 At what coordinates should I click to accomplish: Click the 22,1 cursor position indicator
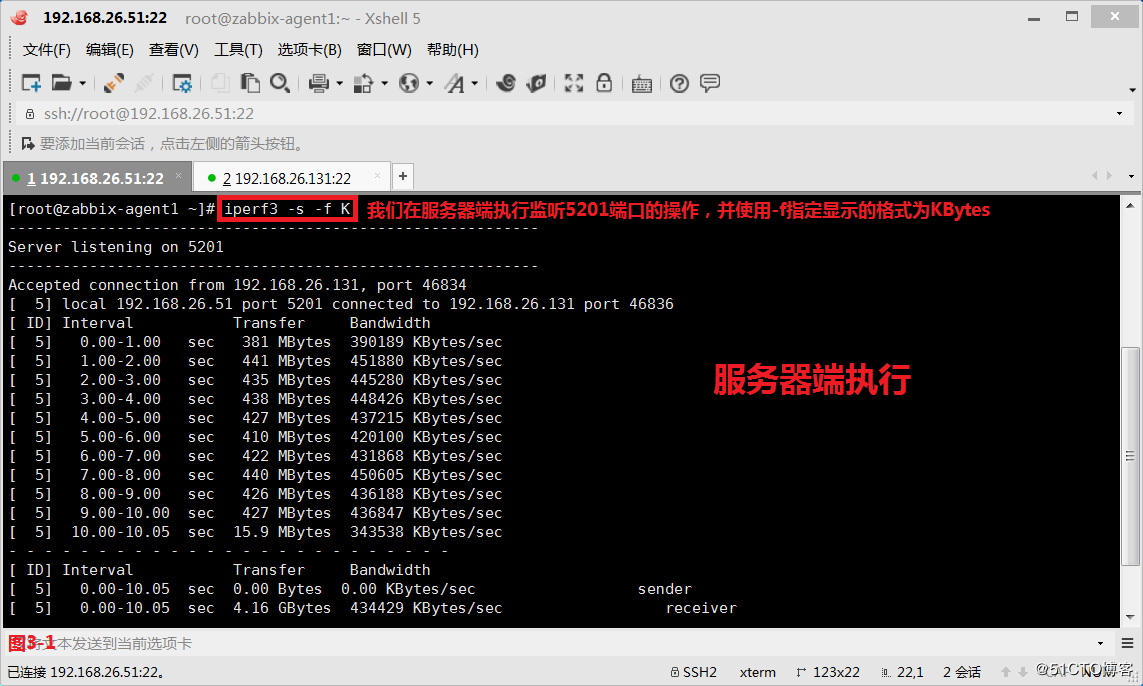[x=902, y=672]
